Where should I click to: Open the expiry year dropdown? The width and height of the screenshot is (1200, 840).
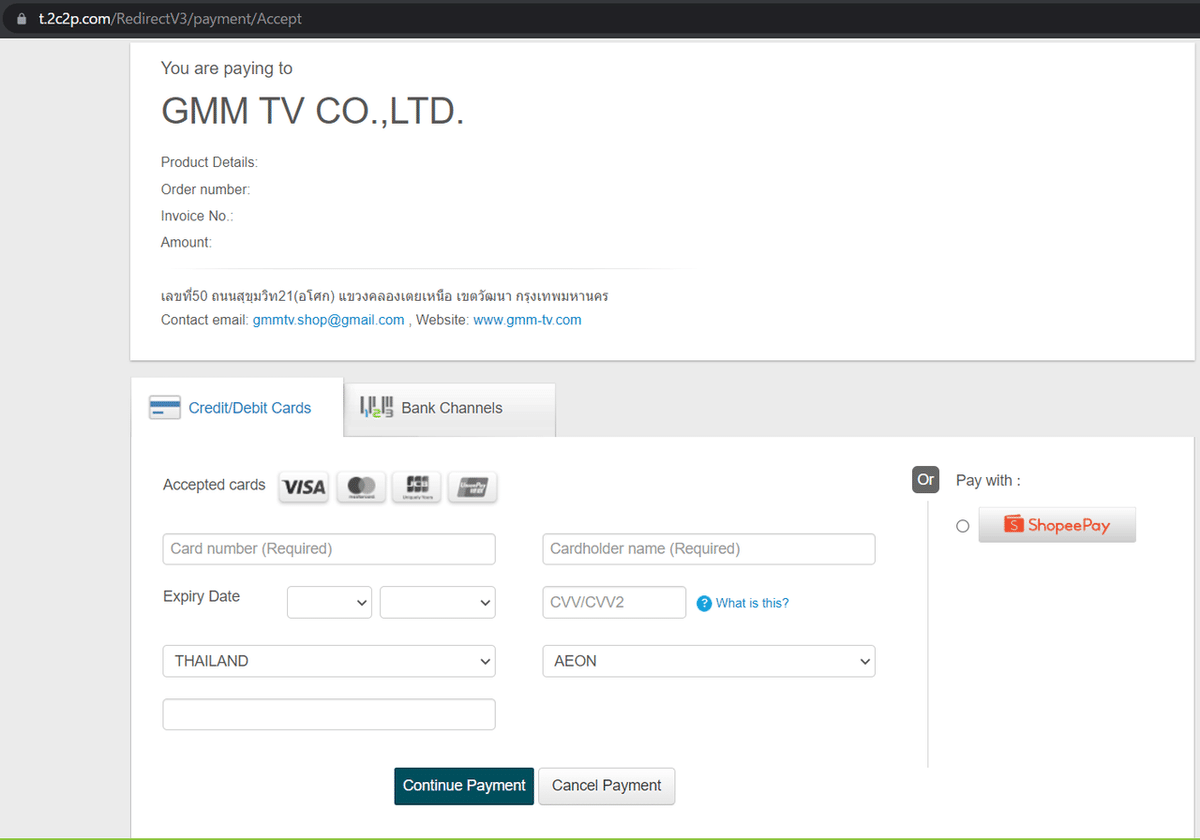coord(438,603)
